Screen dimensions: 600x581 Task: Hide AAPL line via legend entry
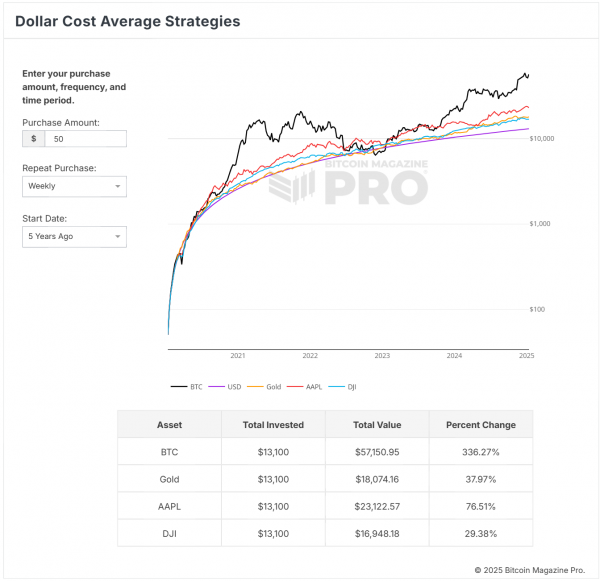pos(304,387)
